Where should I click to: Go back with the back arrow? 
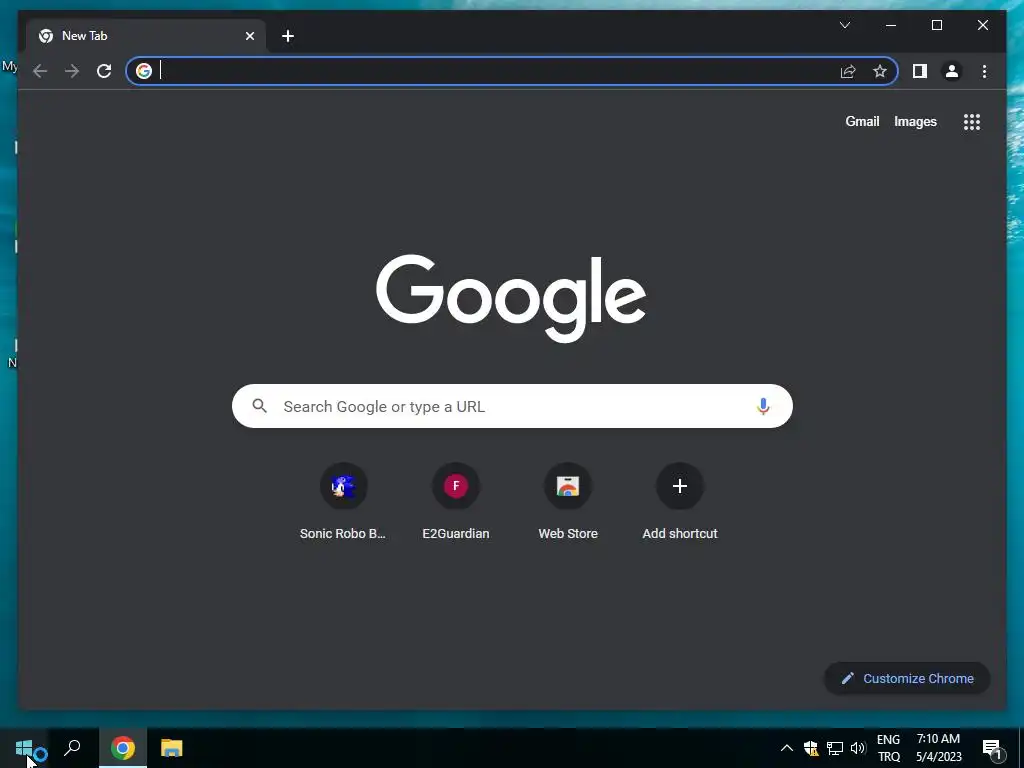(40, 71)
